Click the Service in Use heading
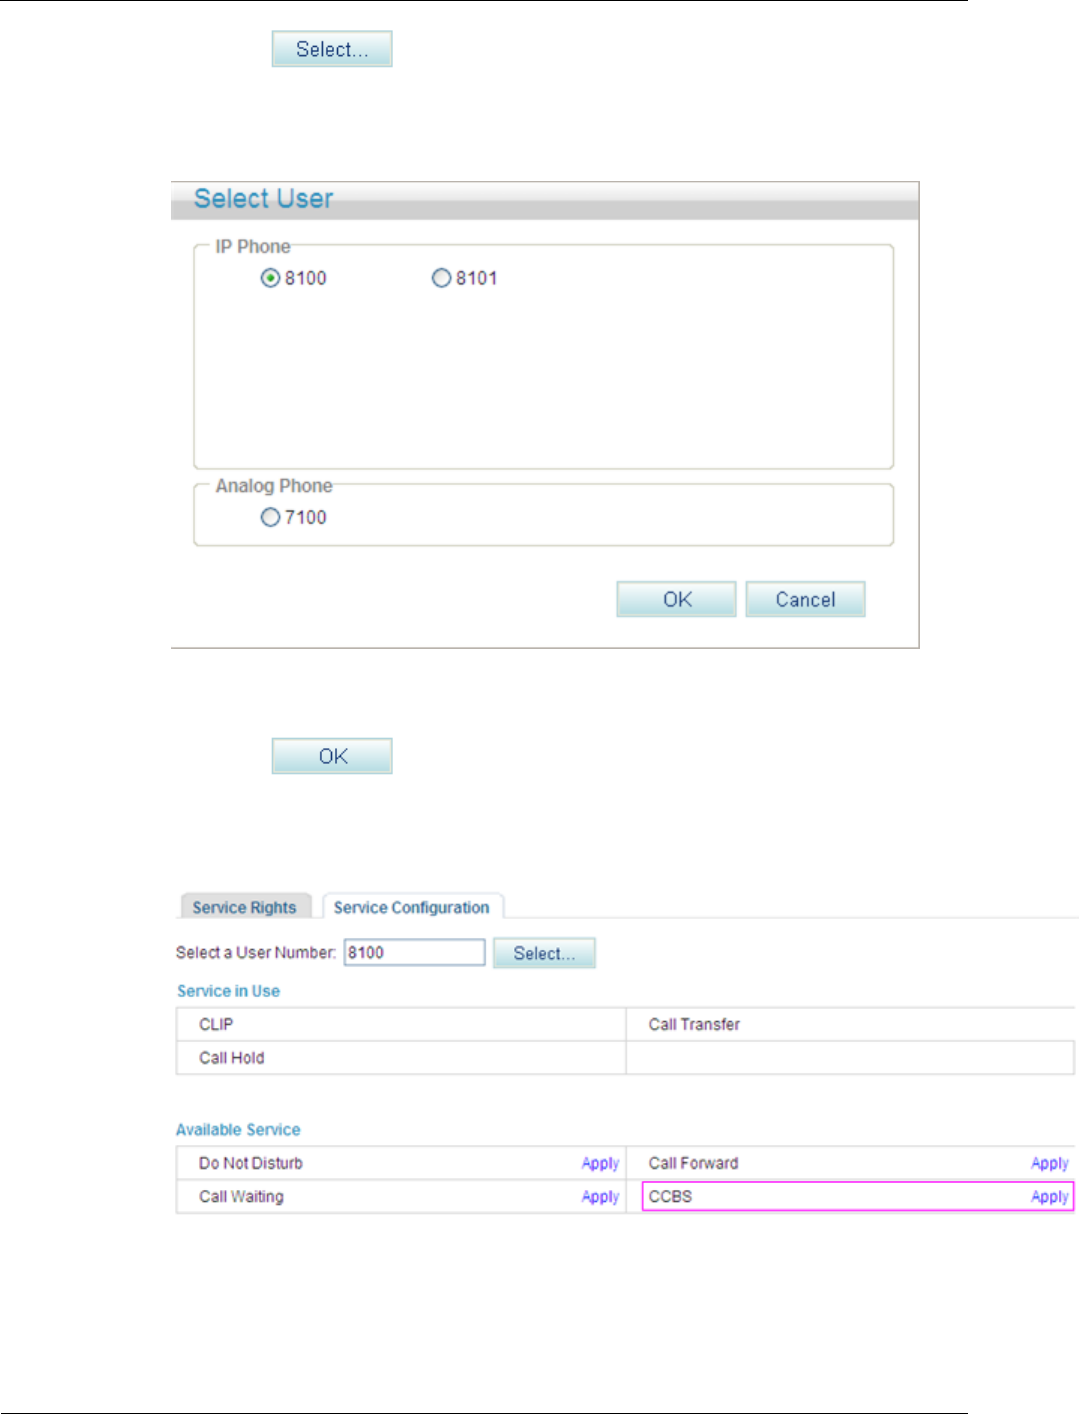 coord(228,991)
